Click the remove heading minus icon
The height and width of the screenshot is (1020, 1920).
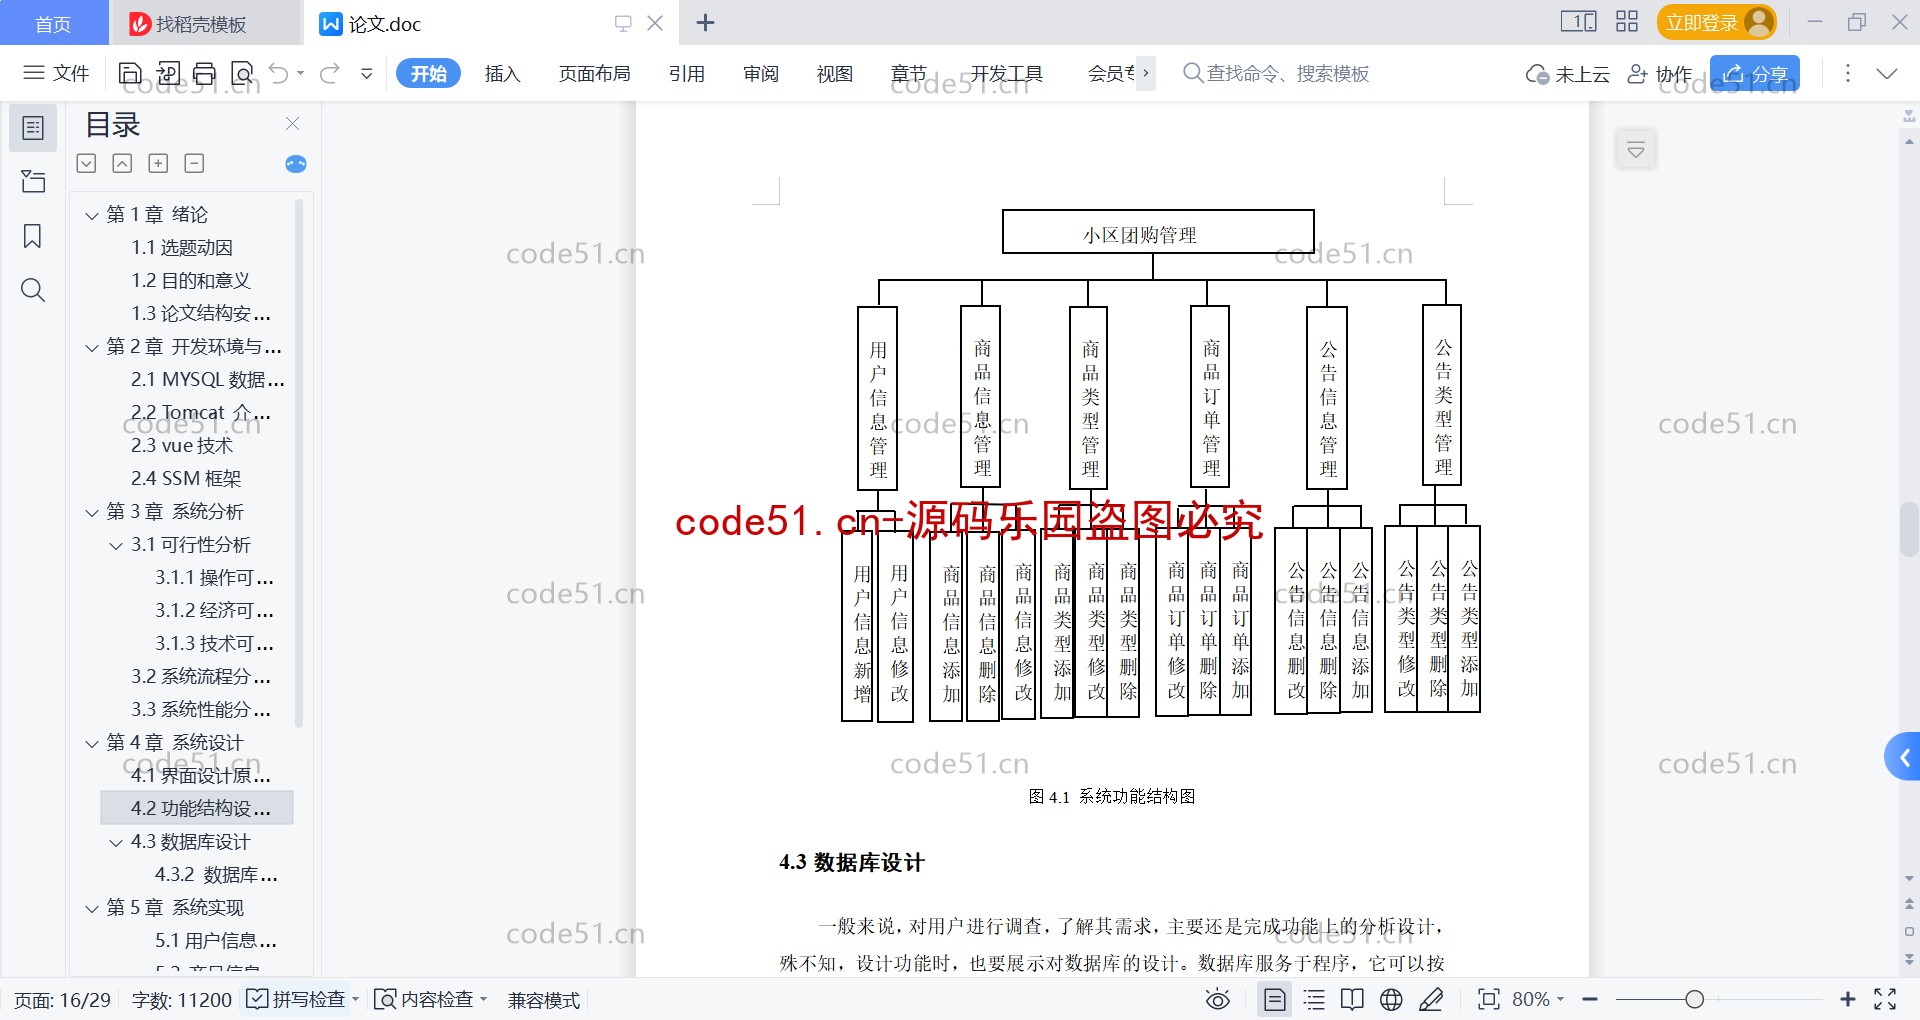tap(195, 163)
